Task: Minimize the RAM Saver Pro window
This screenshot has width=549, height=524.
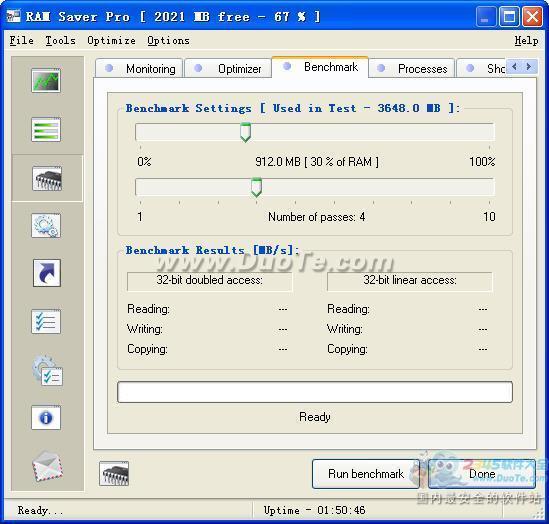Action: 486,16
